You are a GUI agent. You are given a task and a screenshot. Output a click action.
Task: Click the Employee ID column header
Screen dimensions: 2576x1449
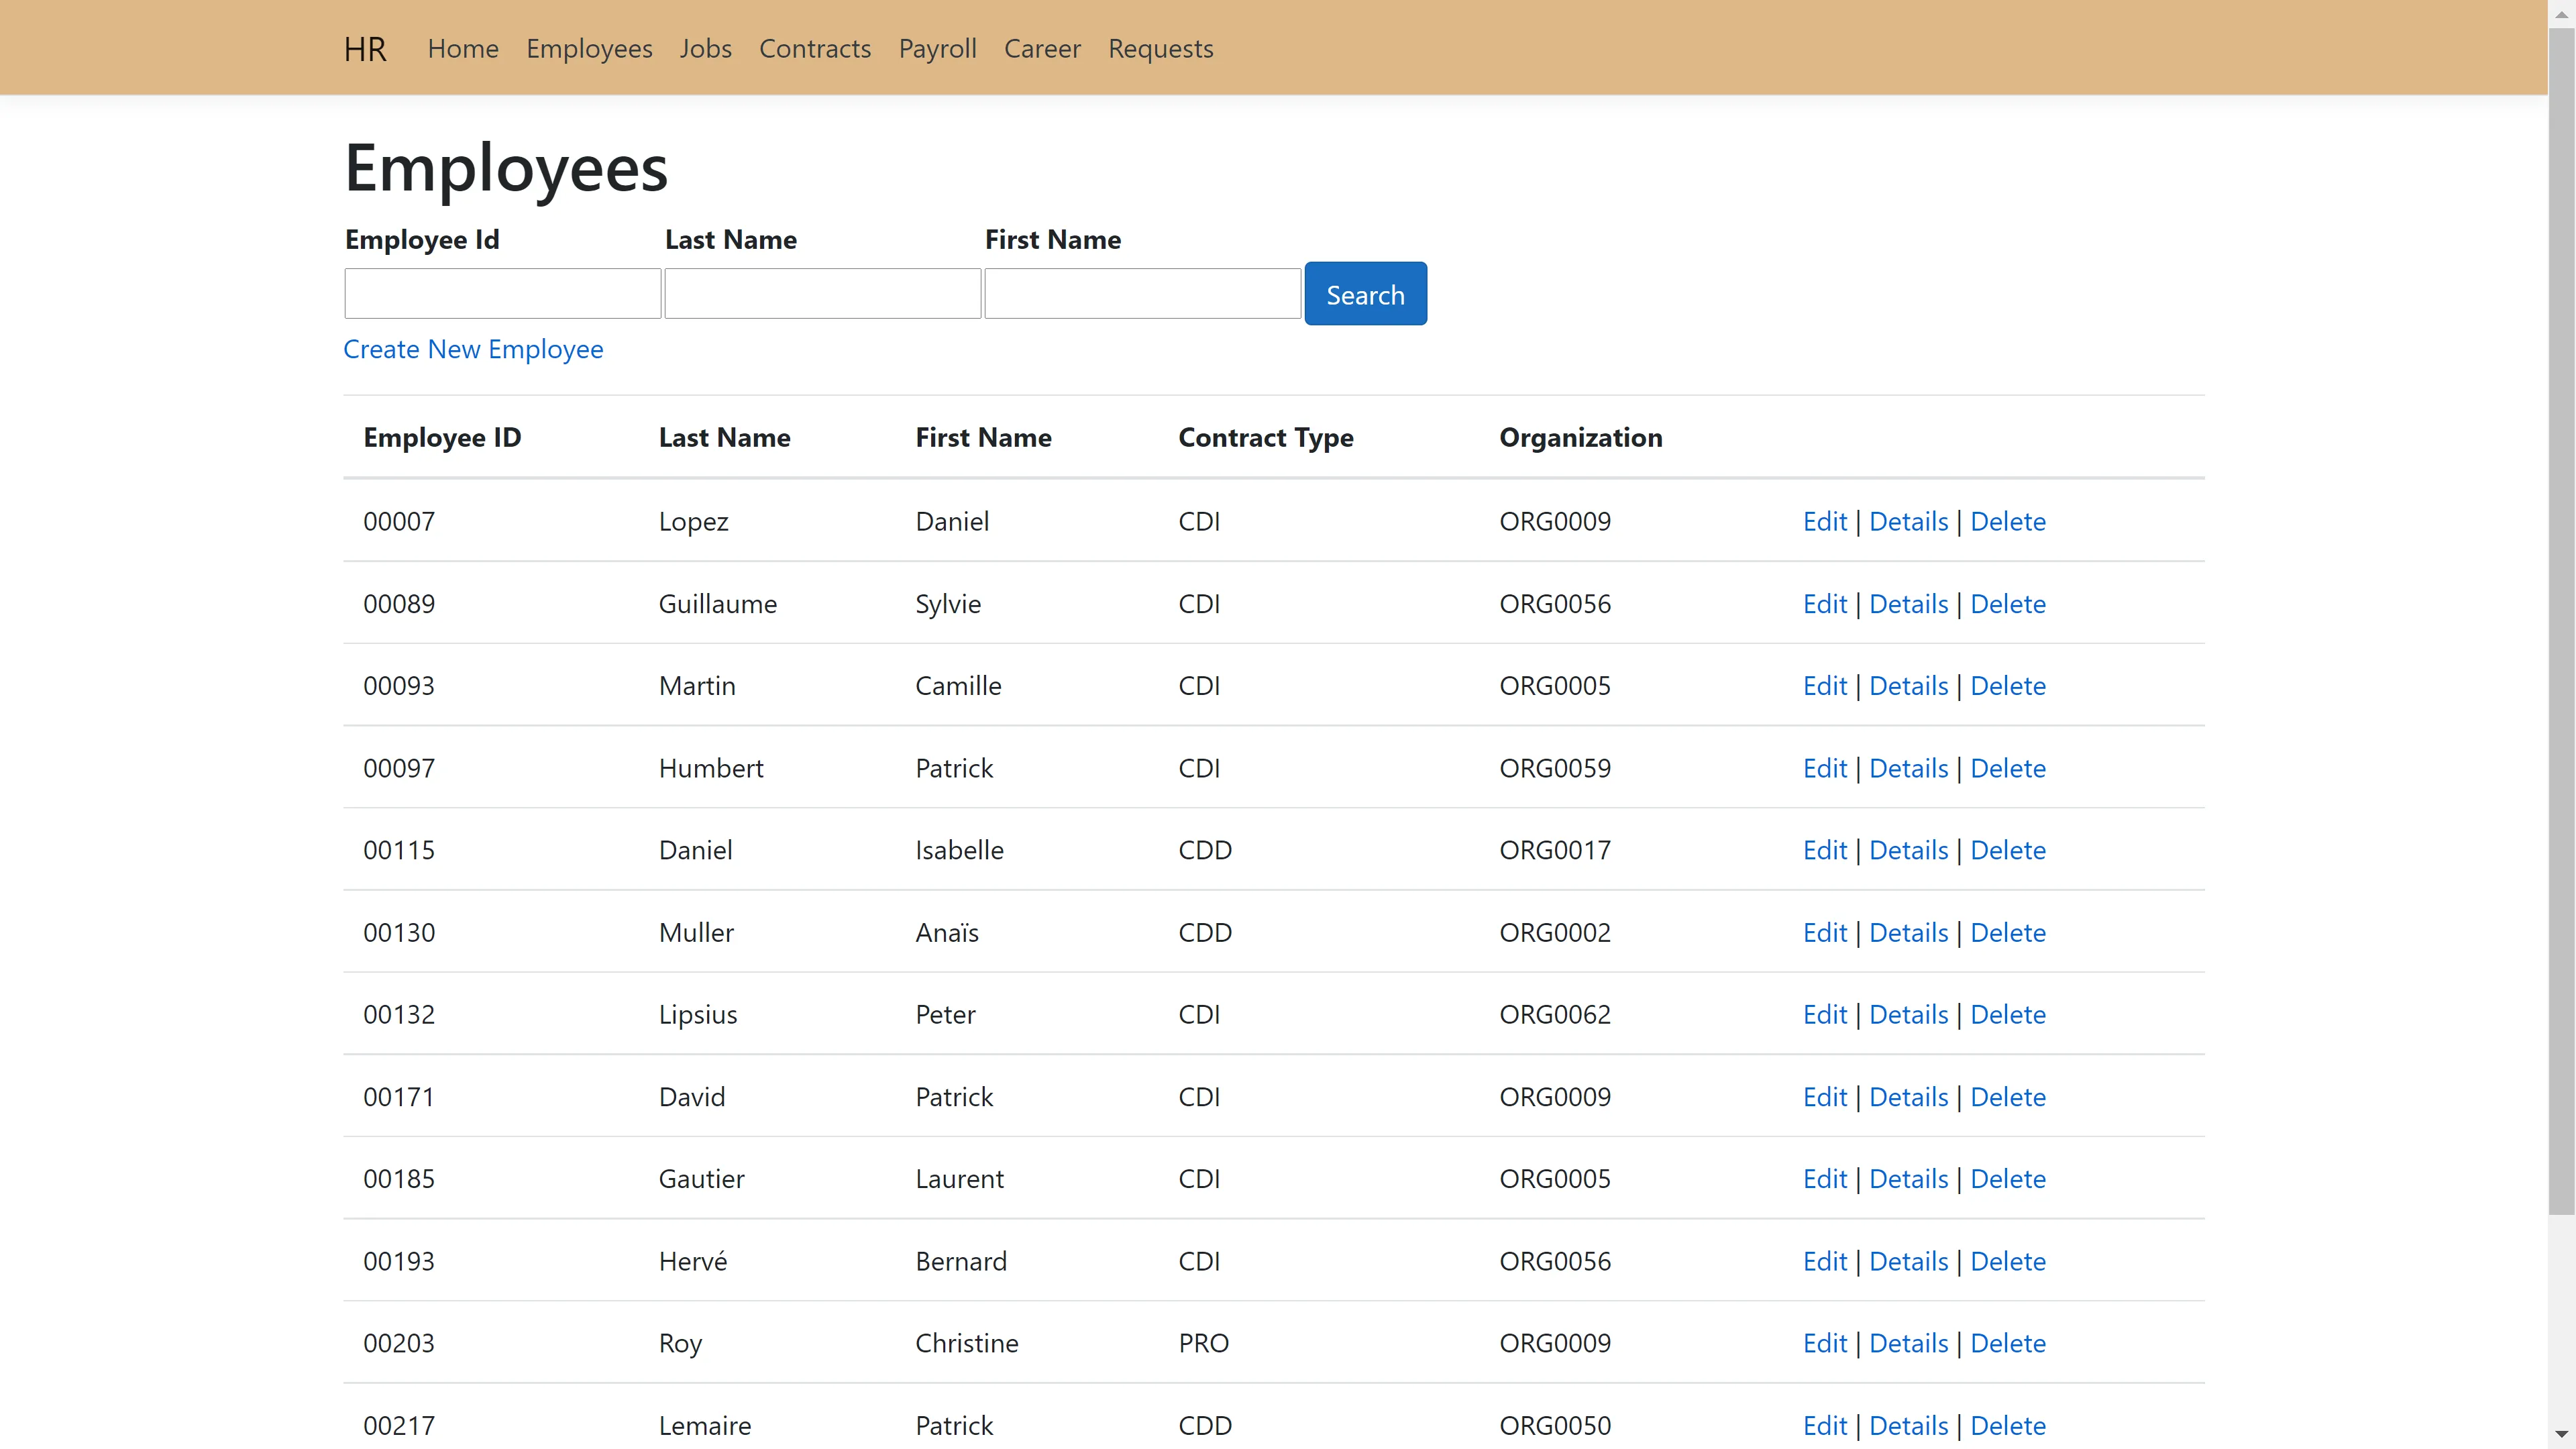coord(442,438)
